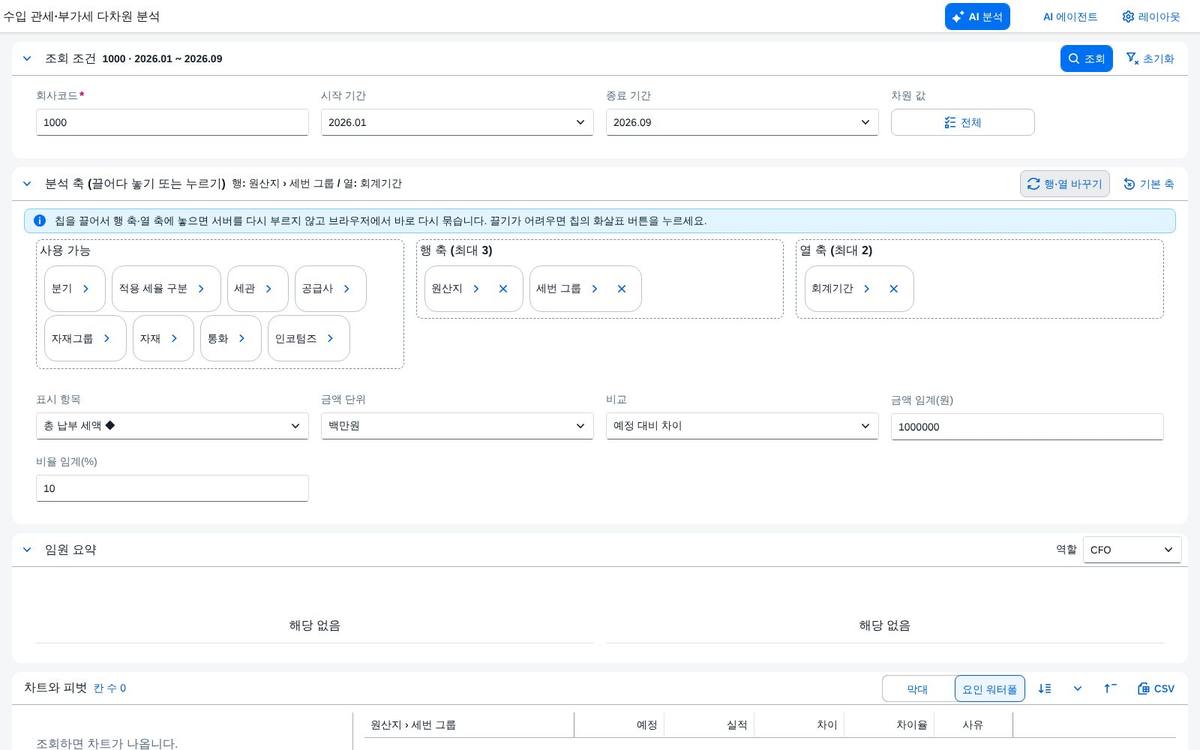Click the arrow on the 통화 chip
1200x750 pixels.
tap(242, 339)
